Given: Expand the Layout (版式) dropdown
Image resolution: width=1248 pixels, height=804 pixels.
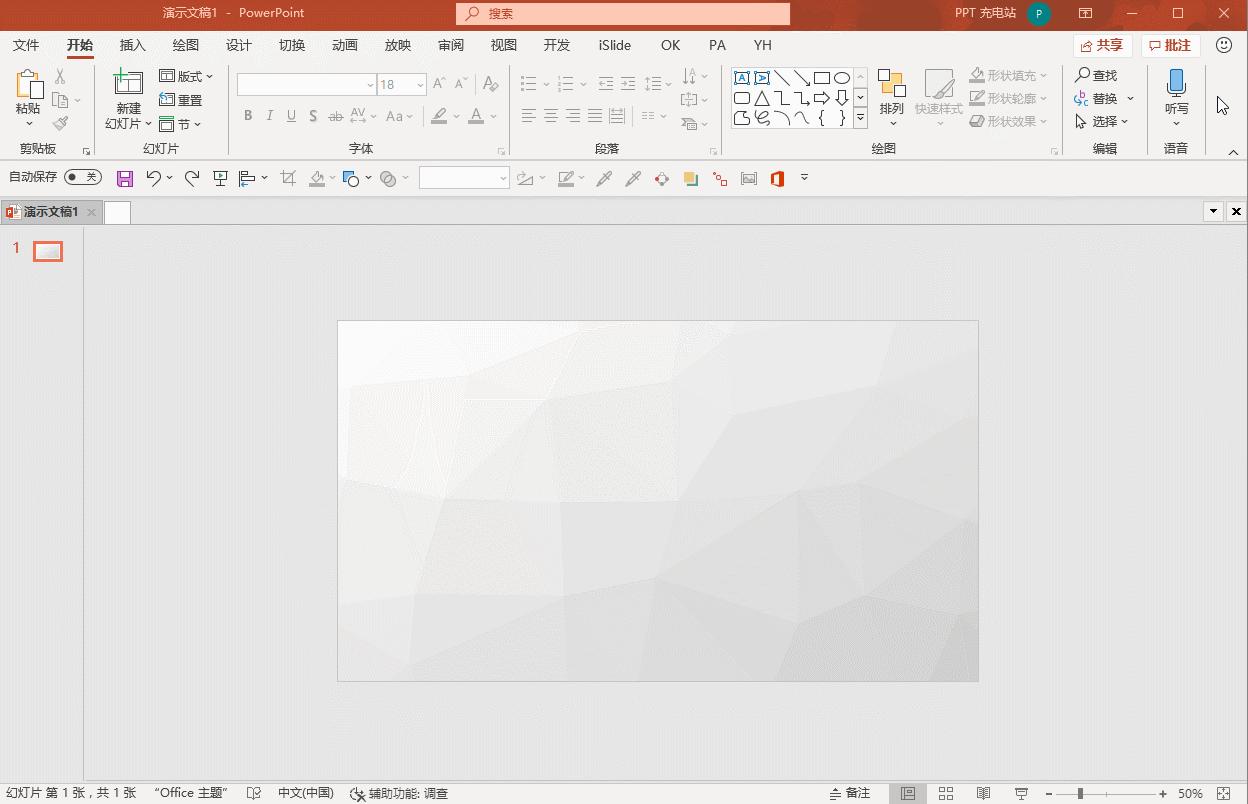Looking at the screenshot, I should pyautogui.click(x=187, y=76).
